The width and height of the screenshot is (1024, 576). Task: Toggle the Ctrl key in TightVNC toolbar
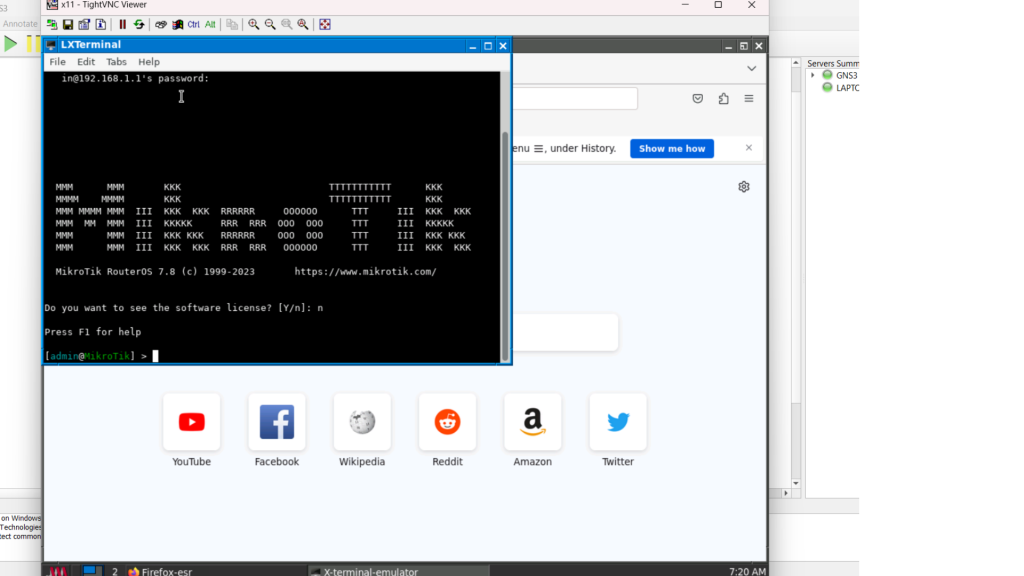193,24
